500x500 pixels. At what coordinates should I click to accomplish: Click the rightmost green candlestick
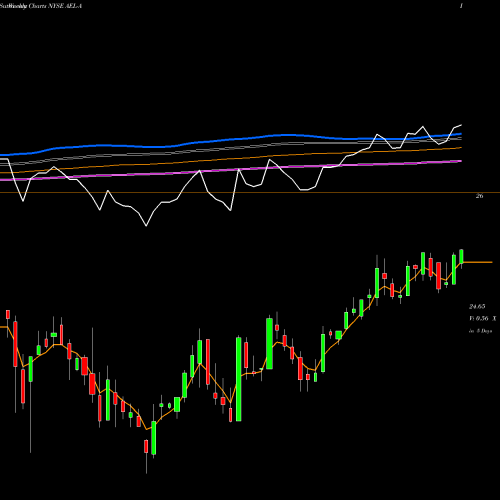point(462,257)
